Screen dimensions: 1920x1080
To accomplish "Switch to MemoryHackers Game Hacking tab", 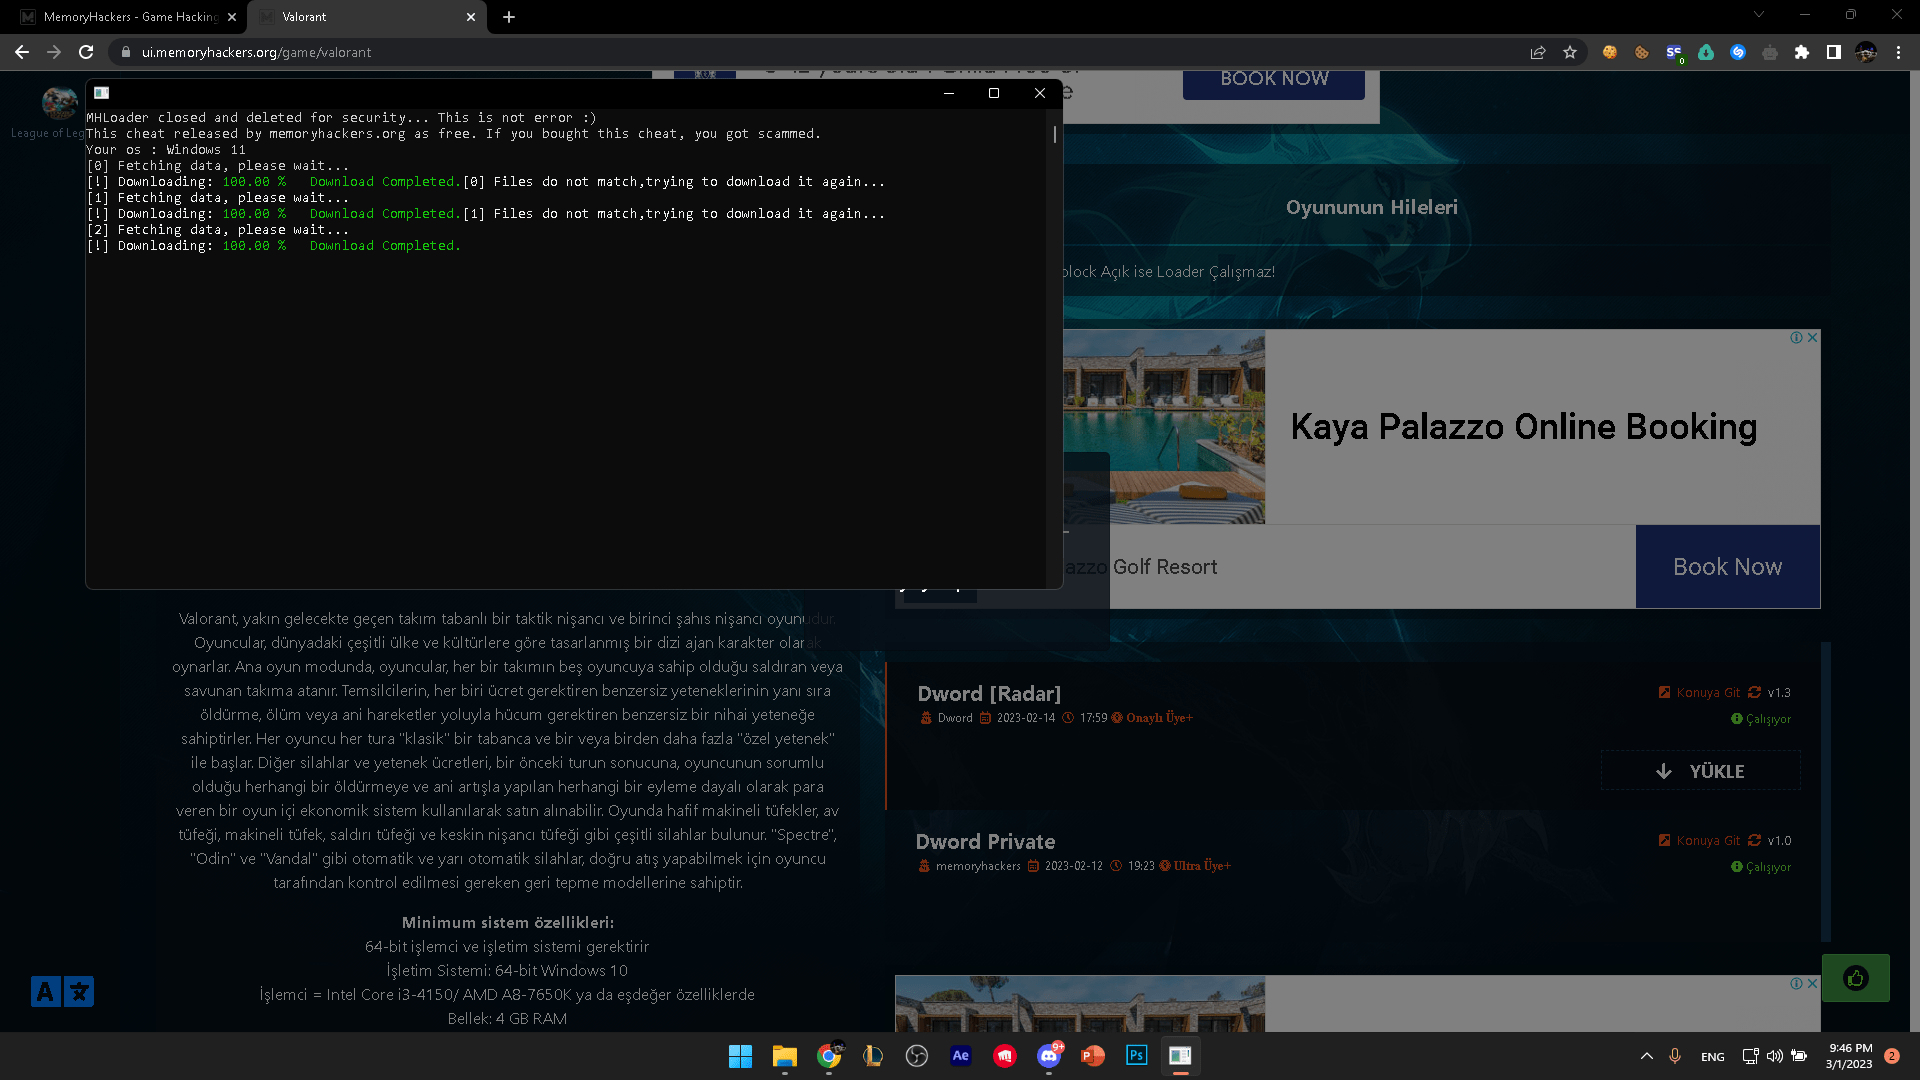I will click(130, 17).
